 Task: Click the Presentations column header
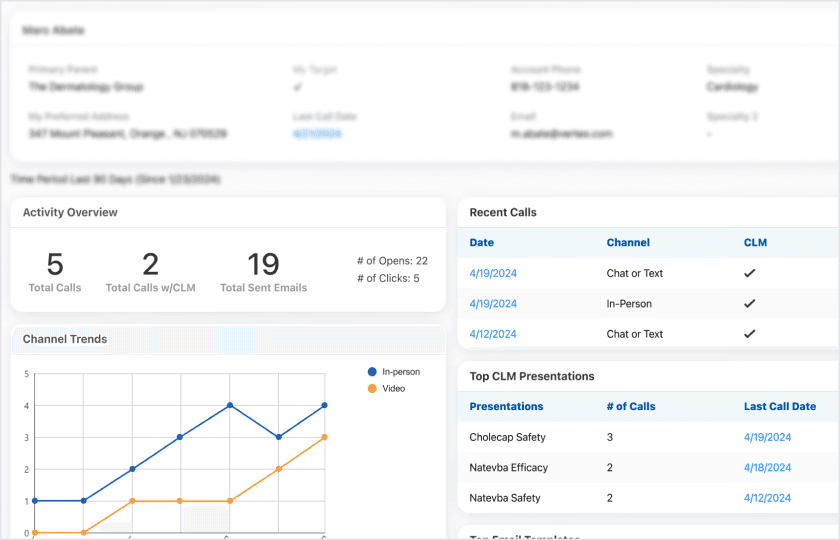pos(506,406)
